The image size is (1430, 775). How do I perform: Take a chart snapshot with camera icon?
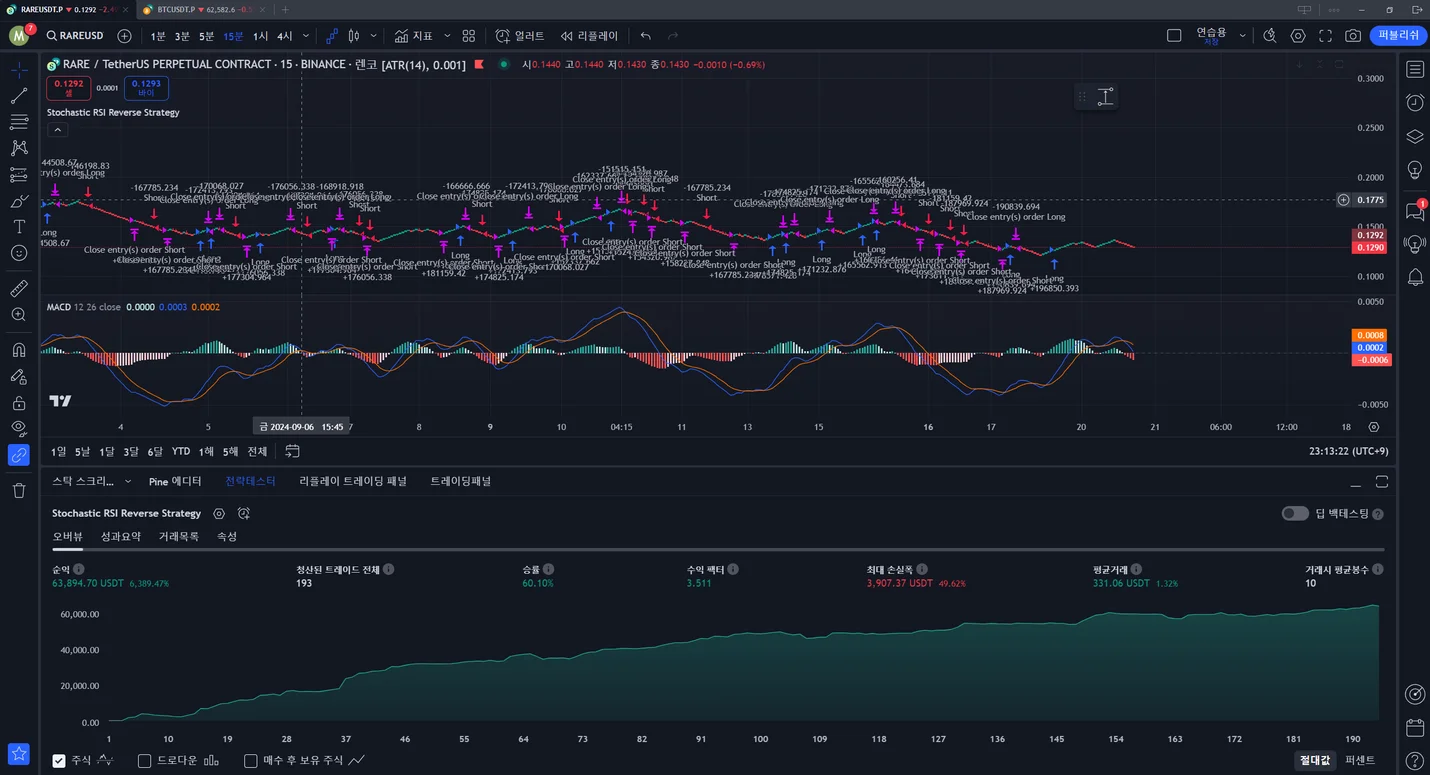(1353, 36)
